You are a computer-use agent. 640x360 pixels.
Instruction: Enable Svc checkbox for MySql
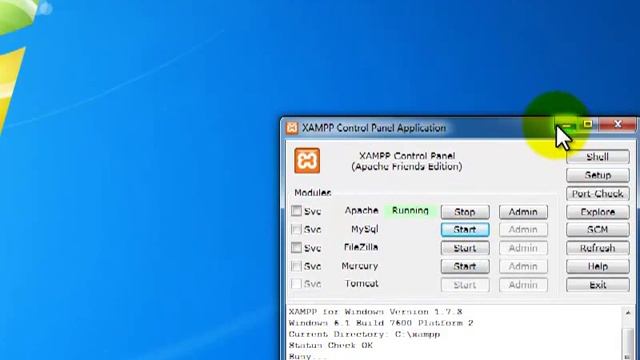296,229
